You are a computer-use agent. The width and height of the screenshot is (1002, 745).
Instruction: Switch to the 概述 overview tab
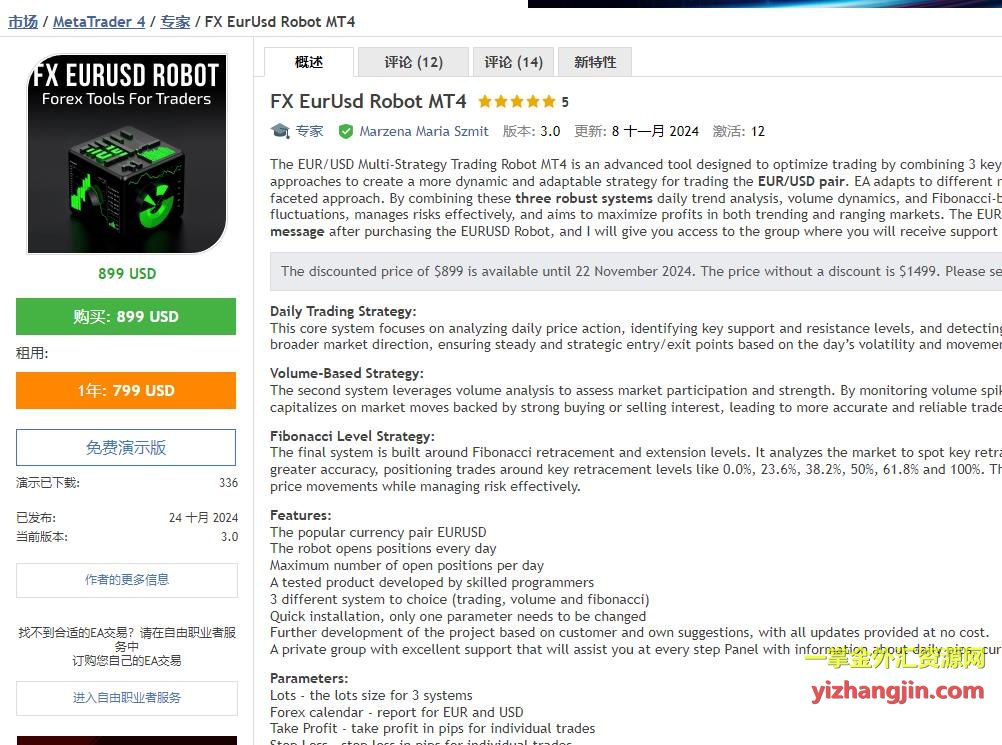coord(309,62)
